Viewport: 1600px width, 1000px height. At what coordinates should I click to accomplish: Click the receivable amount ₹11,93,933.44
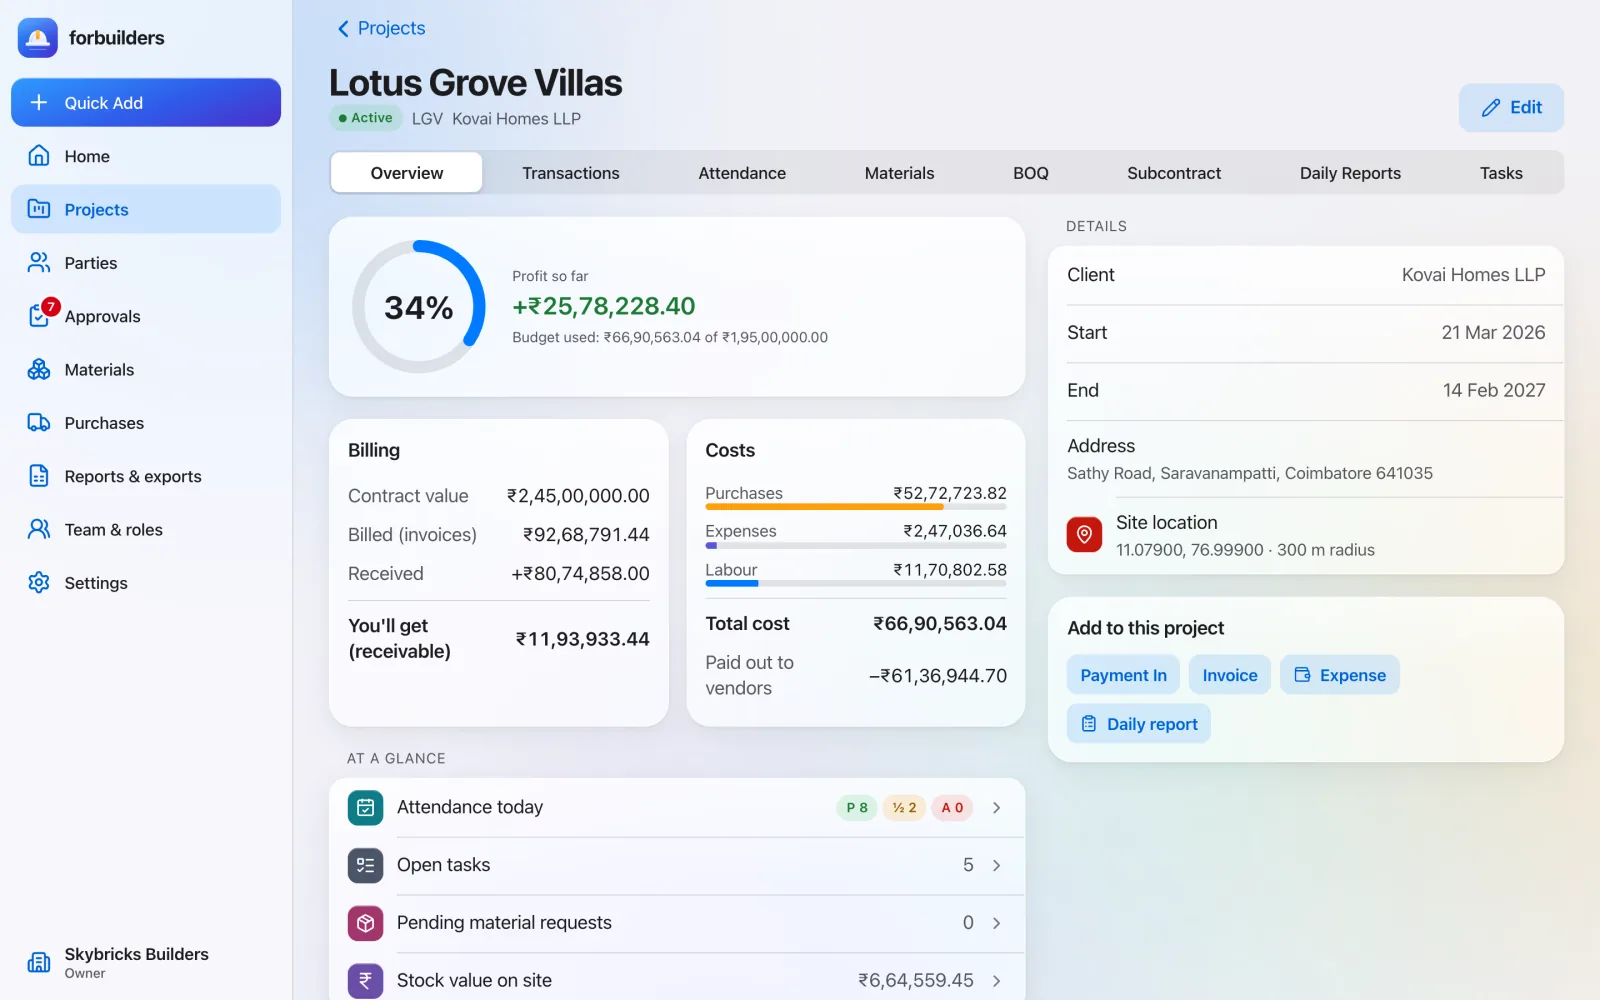pos(582,639)
